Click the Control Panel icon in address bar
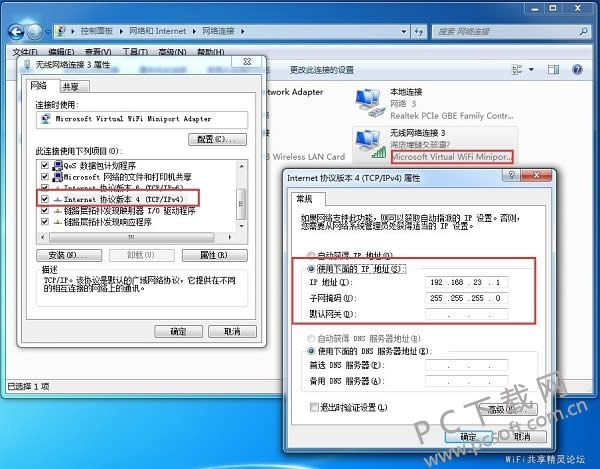The image size is (600, 469). click(x=61, y=31)
